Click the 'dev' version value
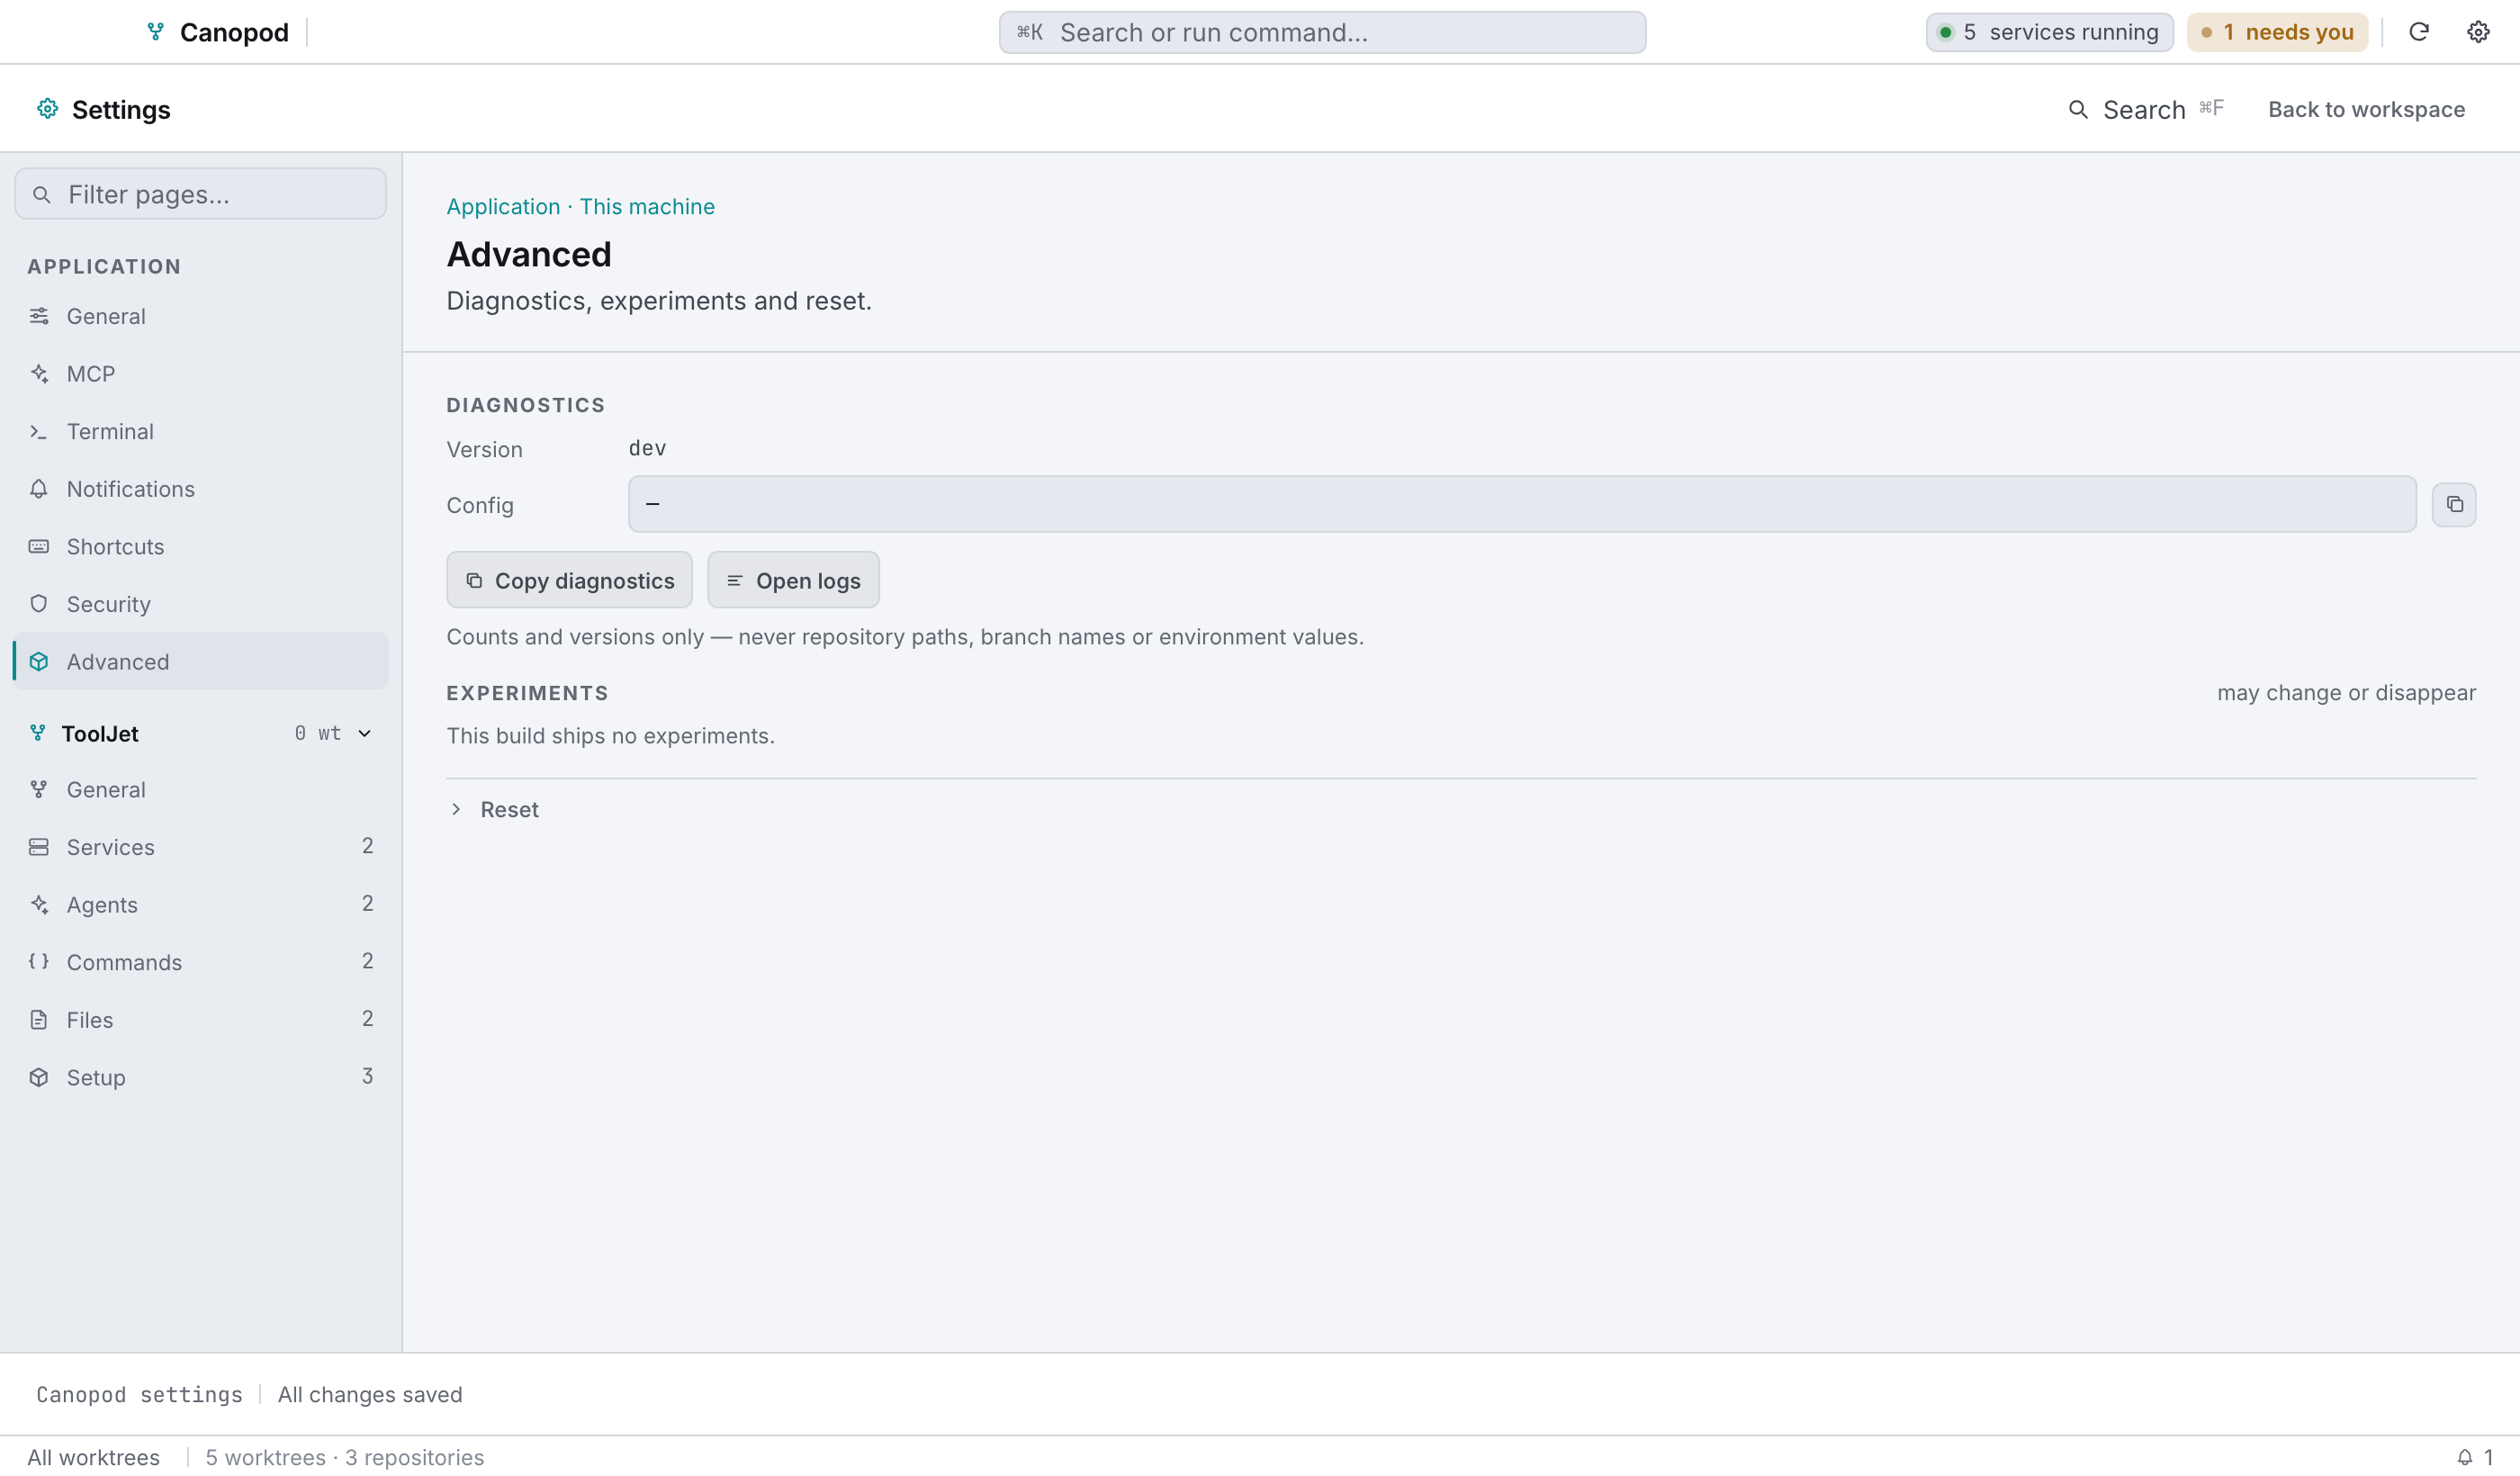The height and width of the screenshot is (1476, 2520). (x=647, y=448)
